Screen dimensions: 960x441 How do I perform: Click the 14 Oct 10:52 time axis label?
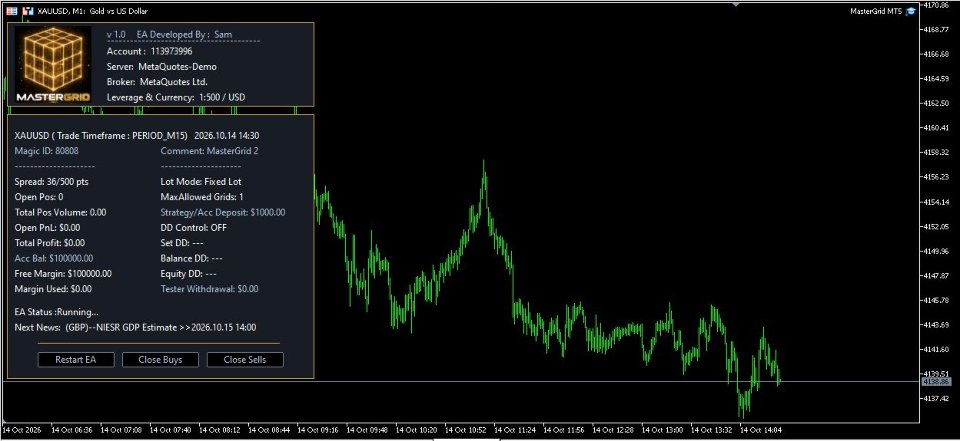click(x=466, y=430)
